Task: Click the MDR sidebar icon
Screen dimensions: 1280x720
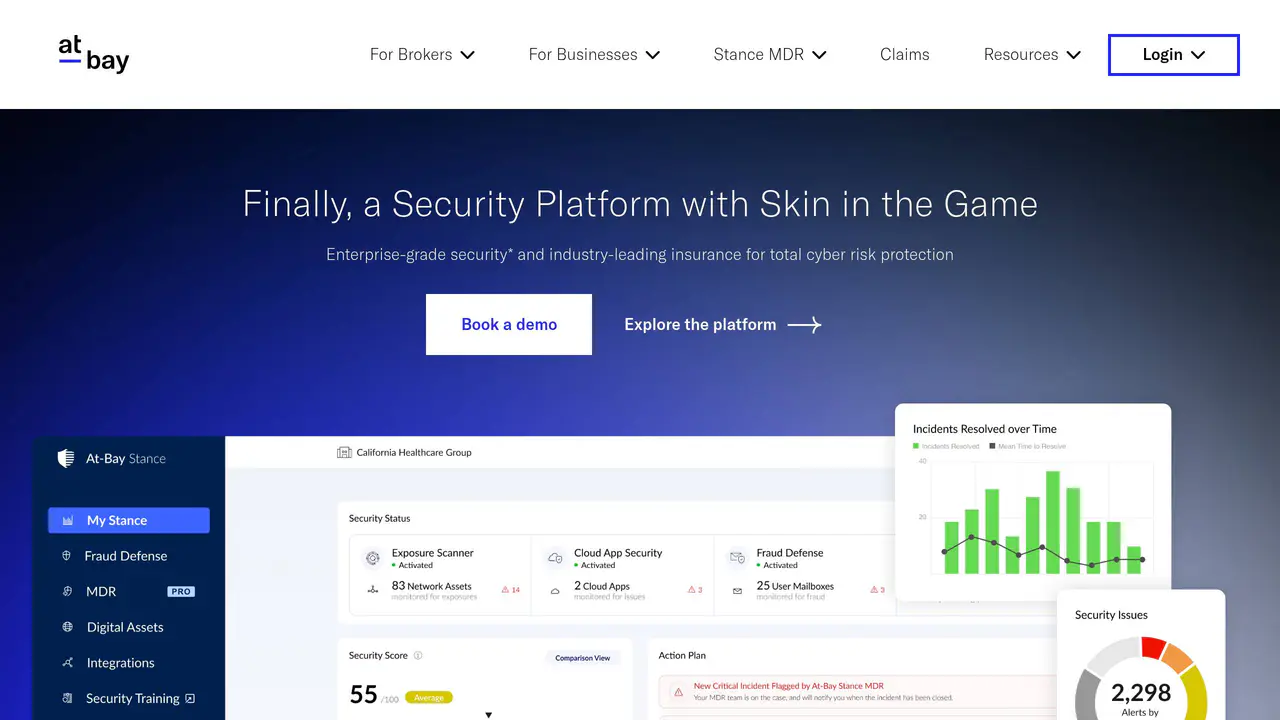Action: (x=67, y=591)
